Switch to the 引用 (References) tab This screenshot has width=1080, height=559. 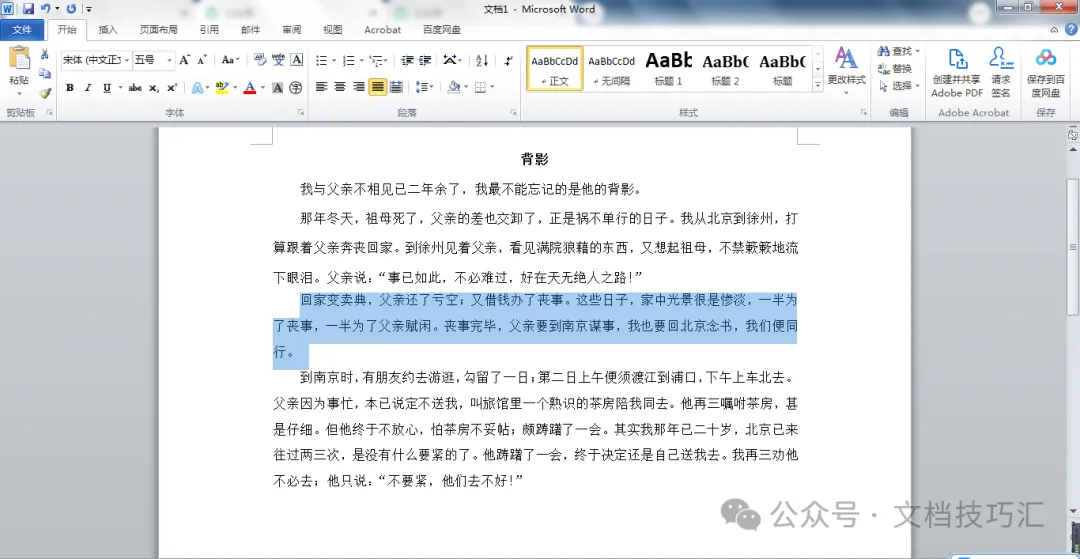(x=209, y=30)
